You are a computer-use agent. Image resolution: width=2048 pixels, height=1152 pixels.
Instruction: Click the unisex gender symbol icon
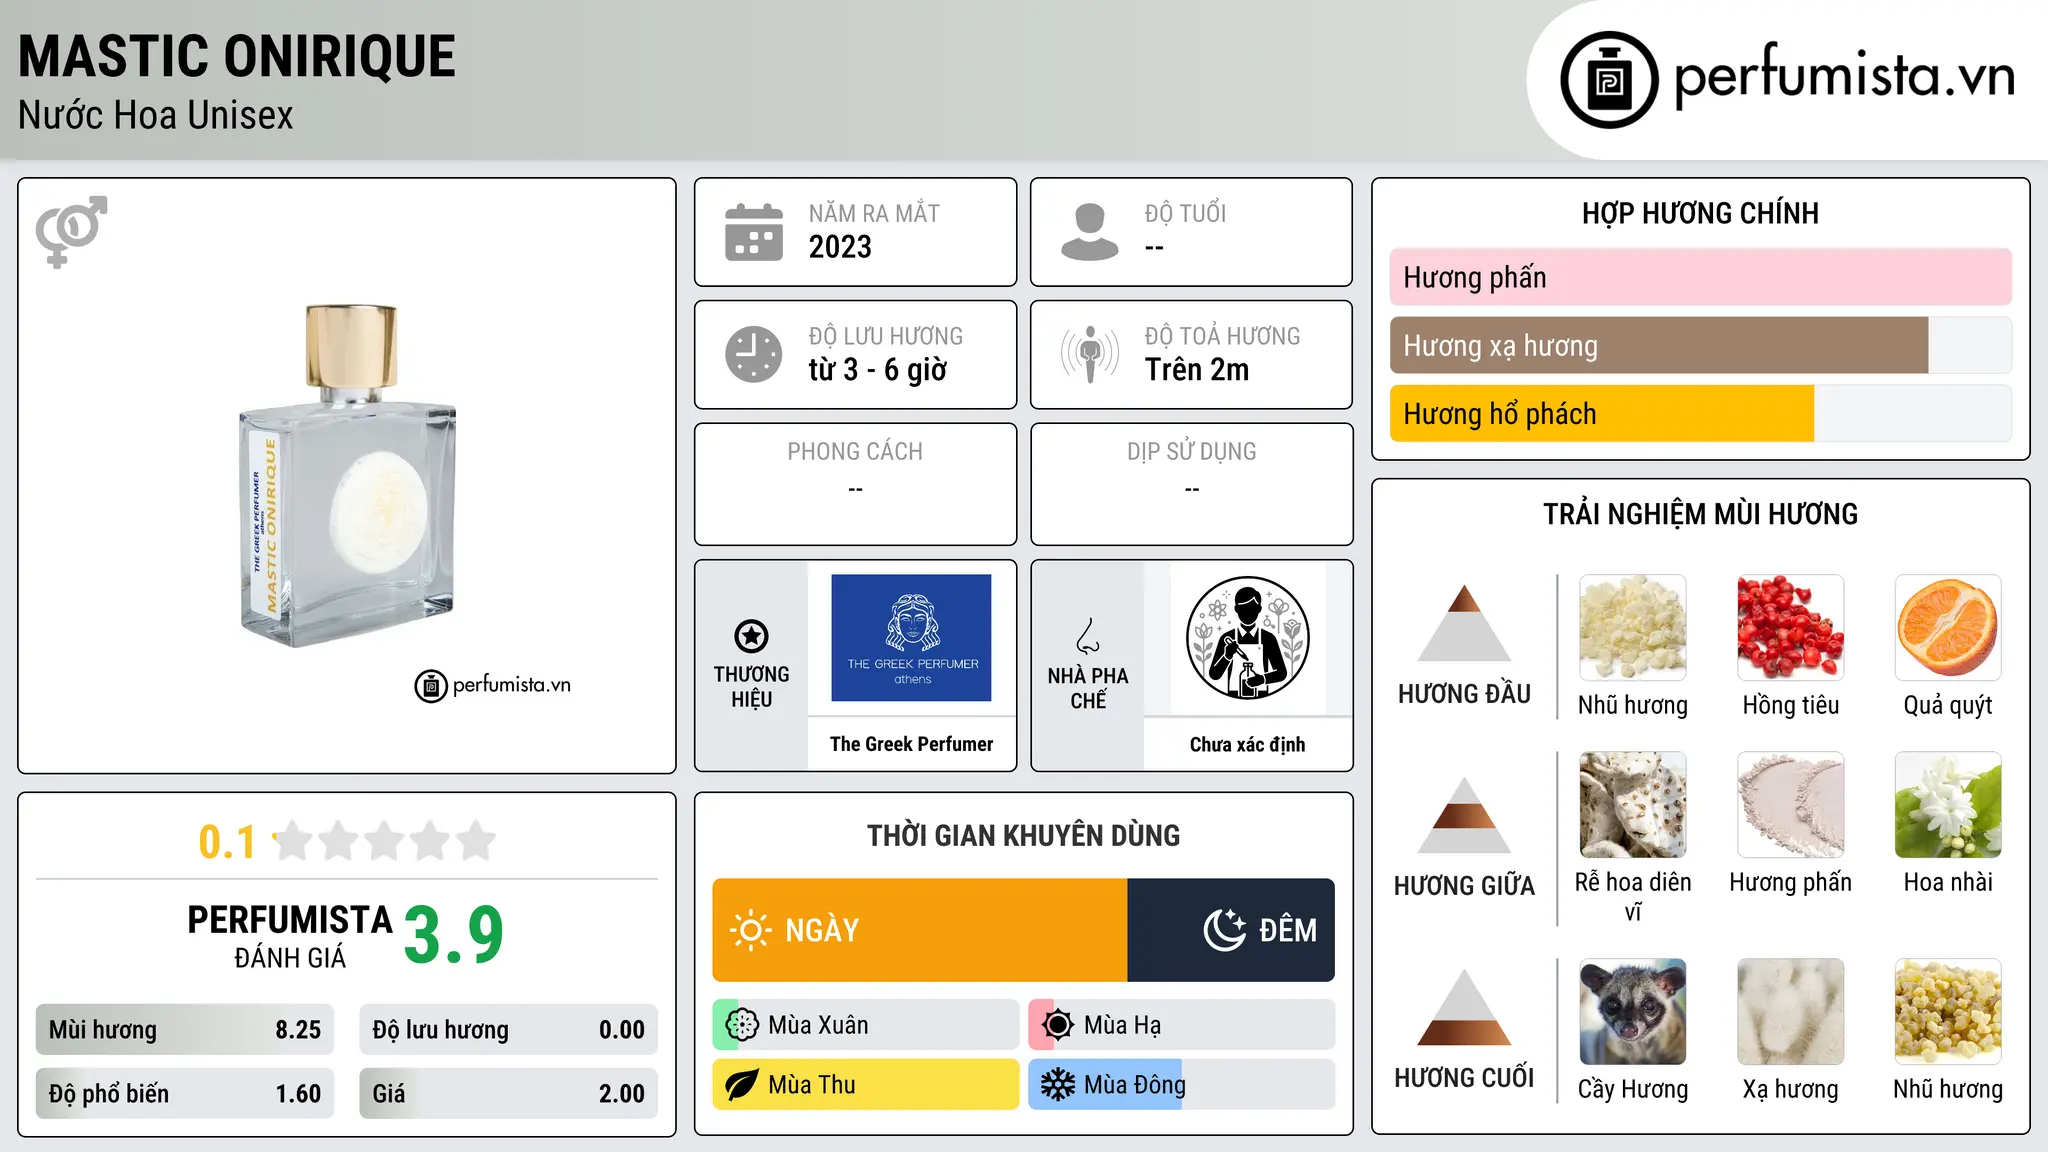[71, 231]
